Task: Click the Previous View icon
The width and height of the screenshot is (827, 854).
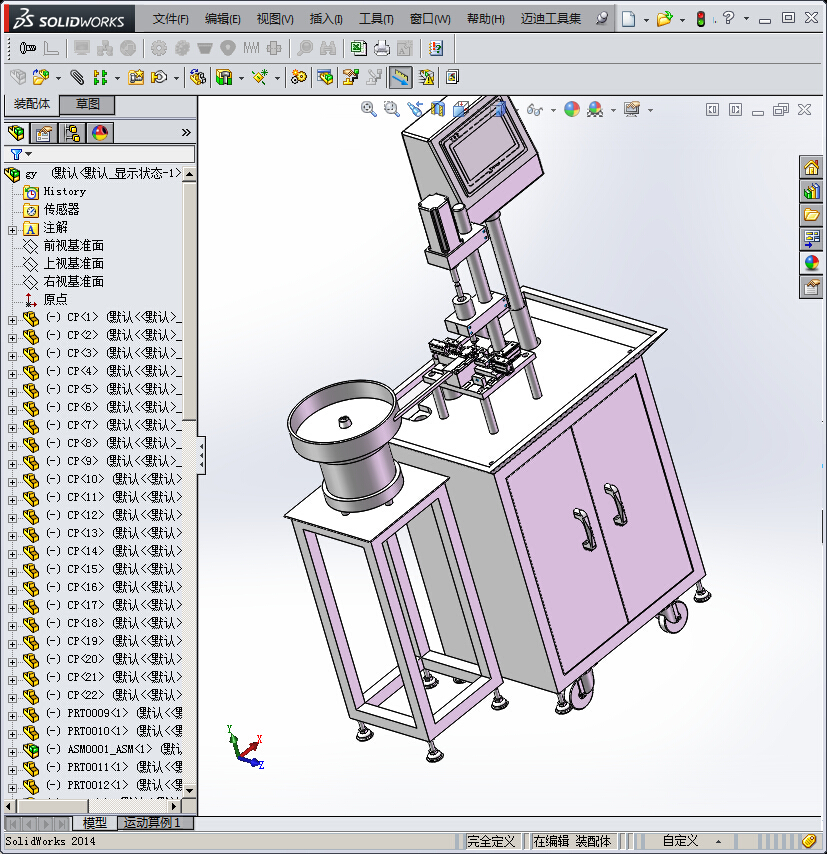Action: (415, 109)
